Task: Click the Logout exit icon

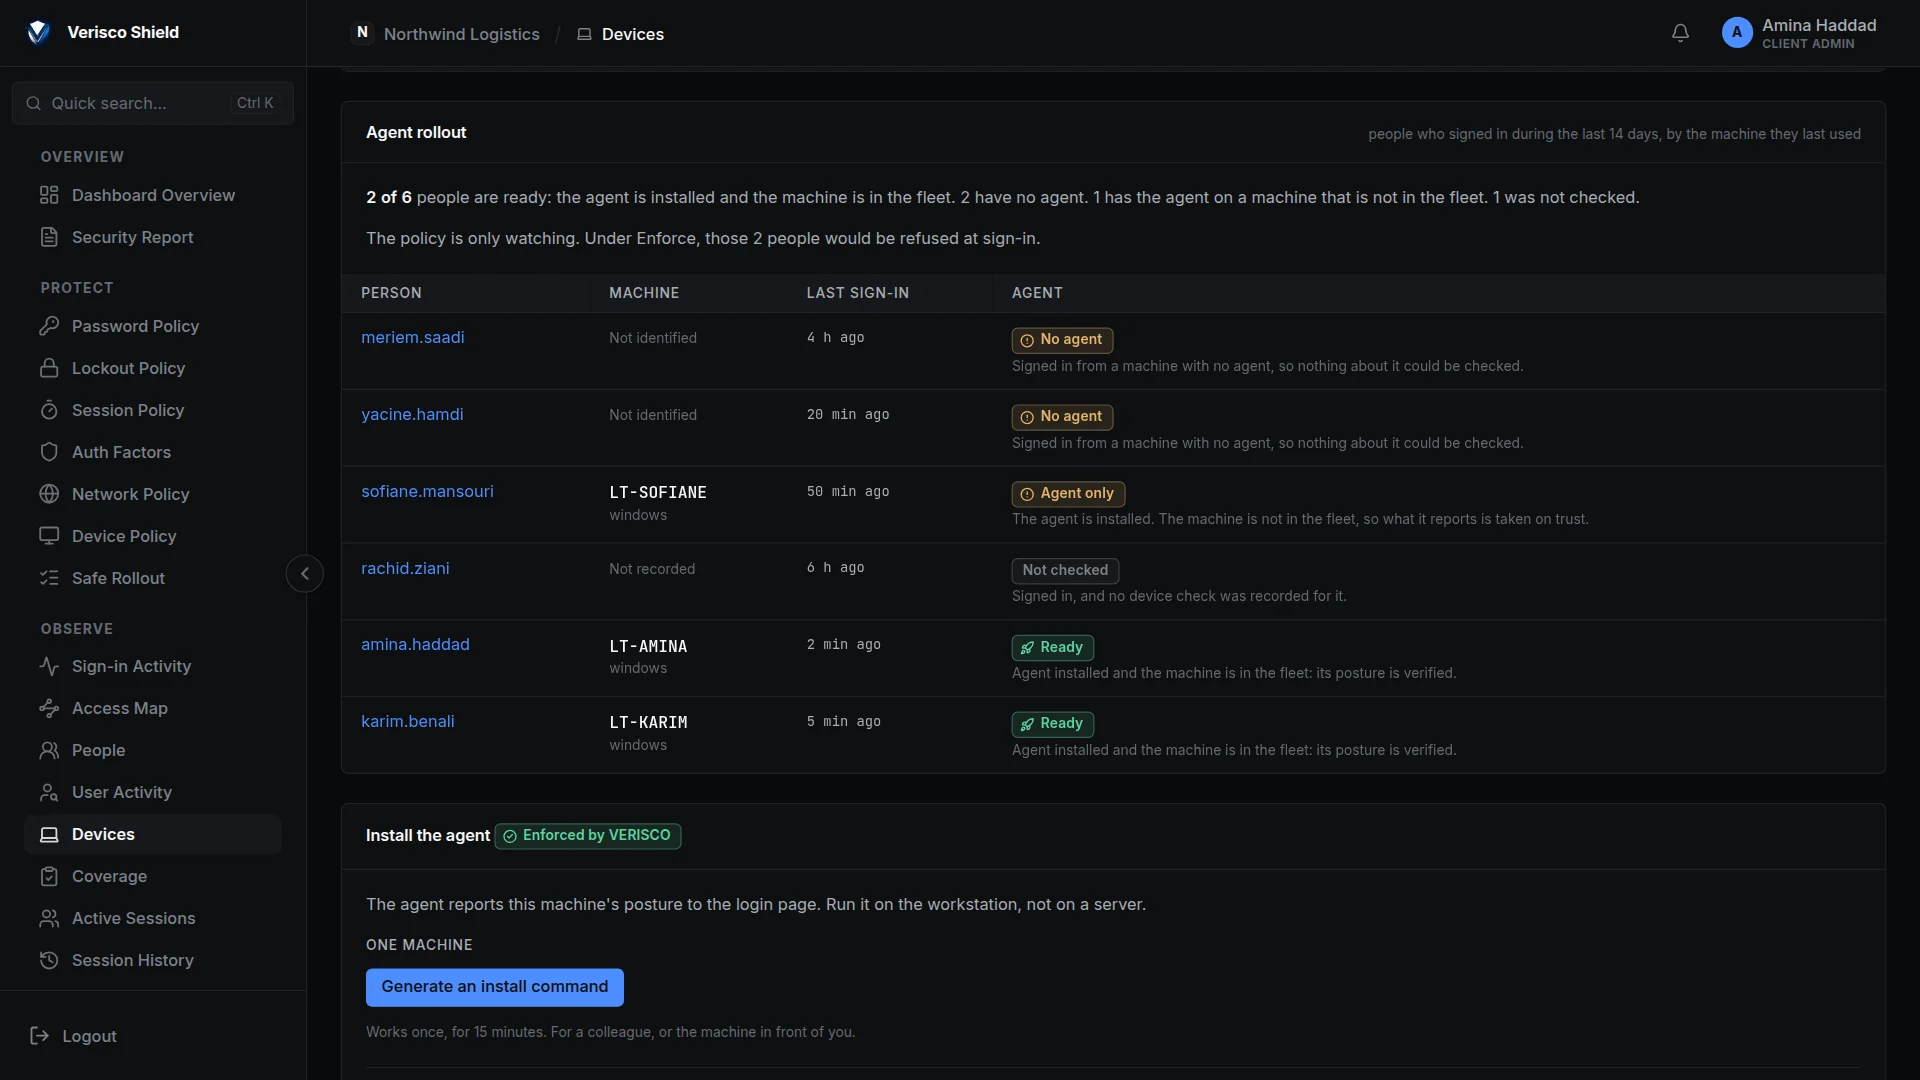Action: click(x=40, y=1037)
